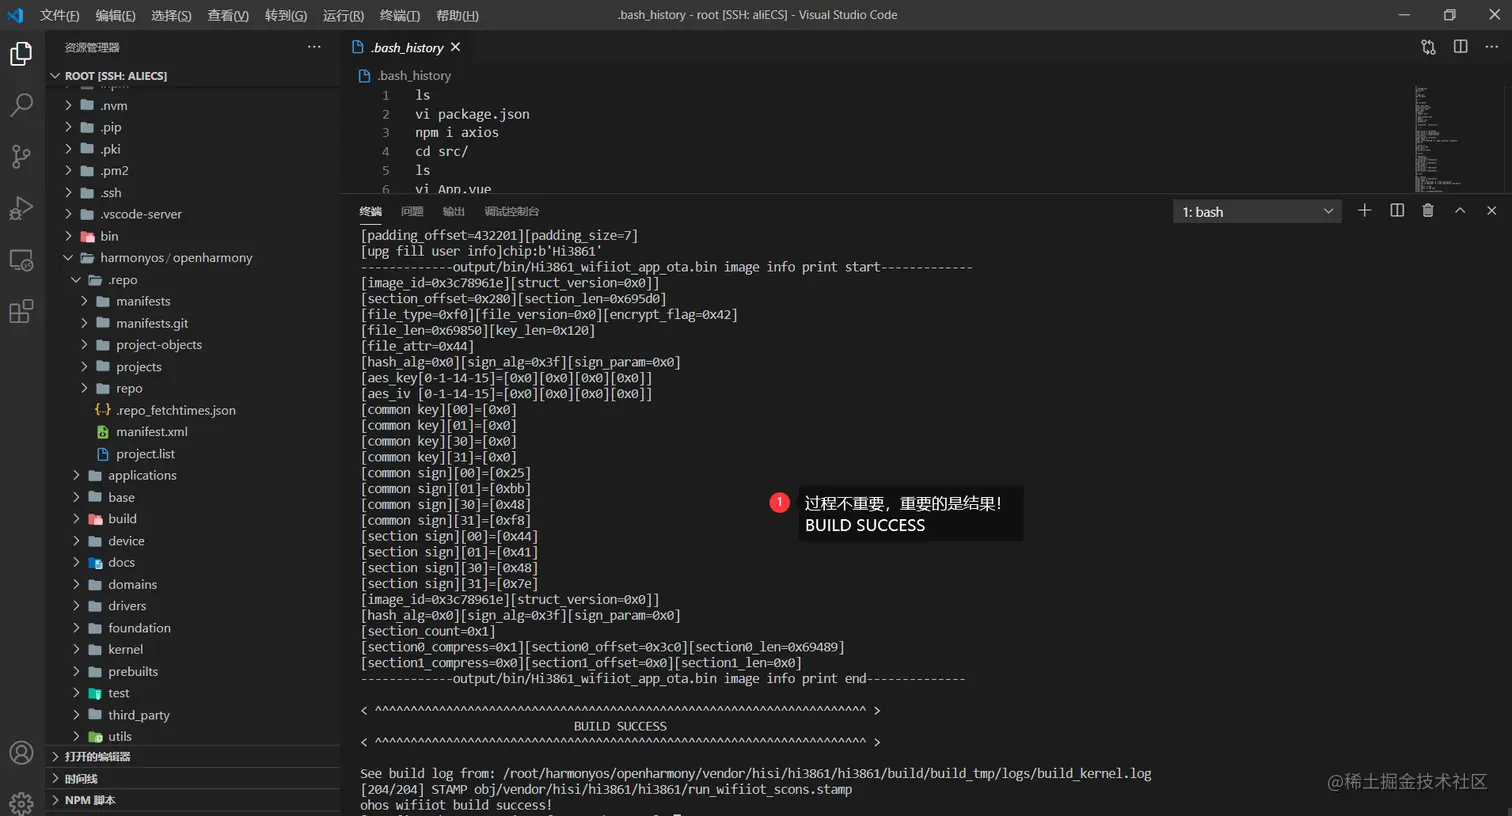Open the Explorer view in activity bar
Image resolution: width=1512 pixels, height=816 pixels.
(21, 53)
